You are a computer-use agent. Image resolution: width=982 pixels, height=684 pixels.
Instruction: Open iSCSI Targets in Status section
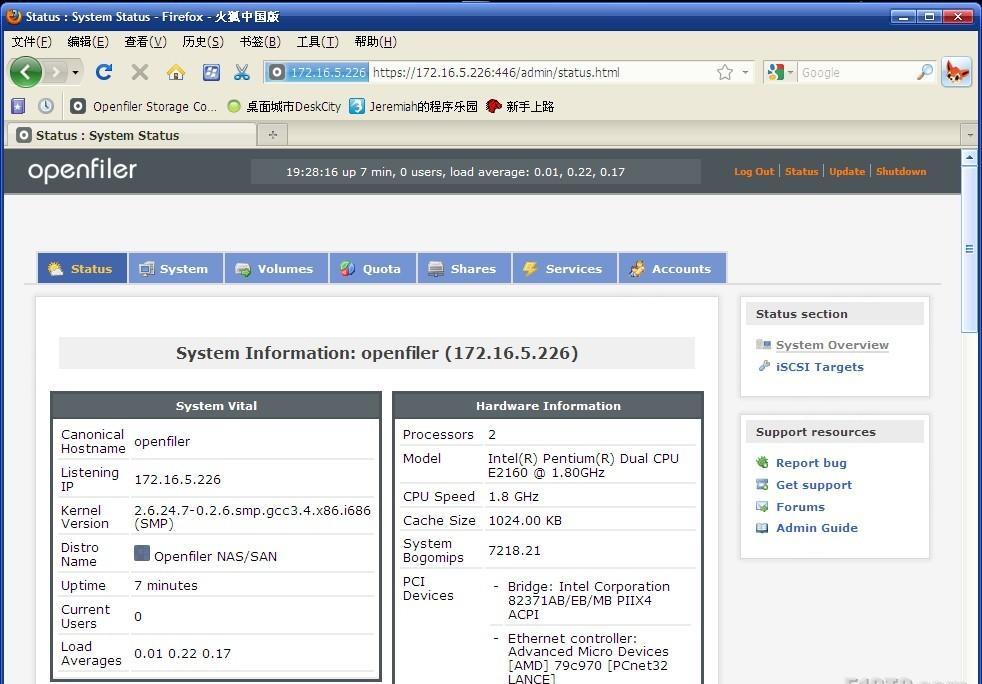[x=820, y=367]
